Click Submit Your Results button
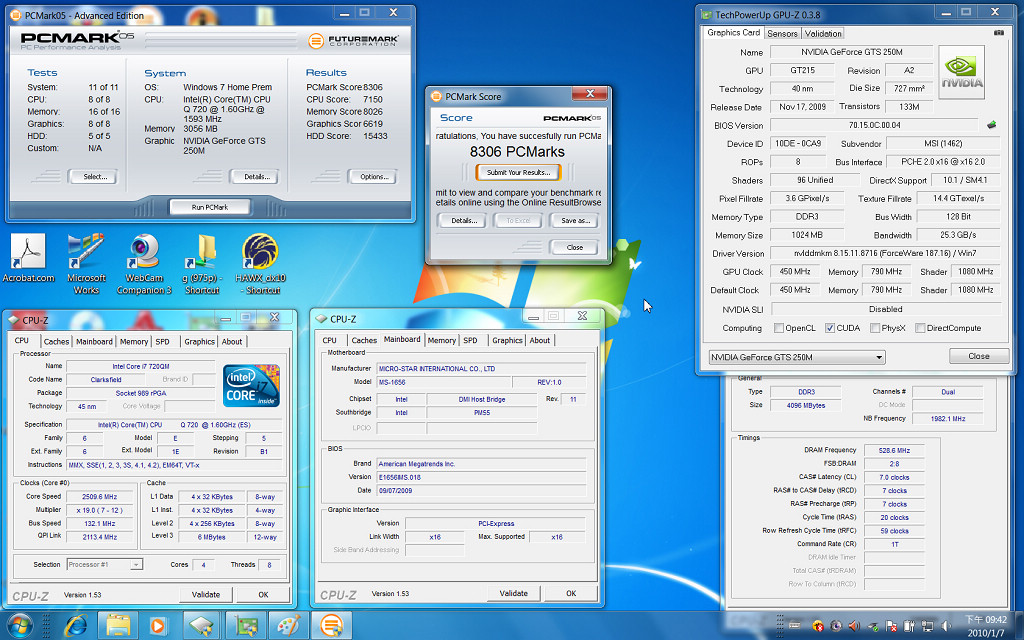This screenshot has height=640, width=1024. pyautogui.click(x=519, y=172)
